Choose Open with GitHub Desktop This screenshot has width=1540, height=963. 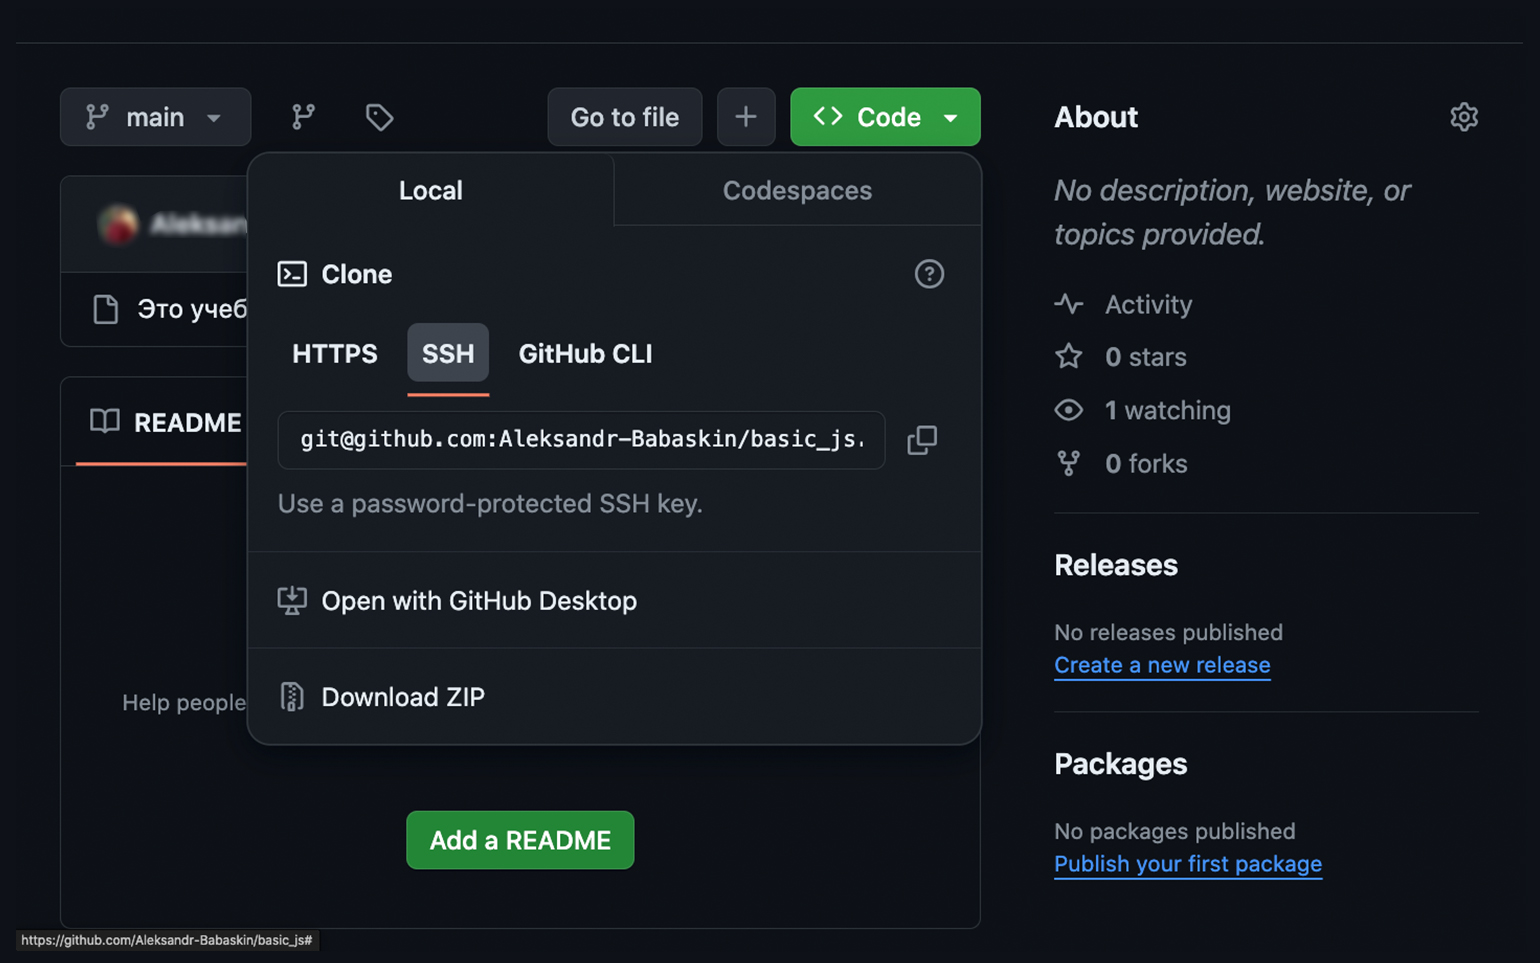[x=614, y=600]
